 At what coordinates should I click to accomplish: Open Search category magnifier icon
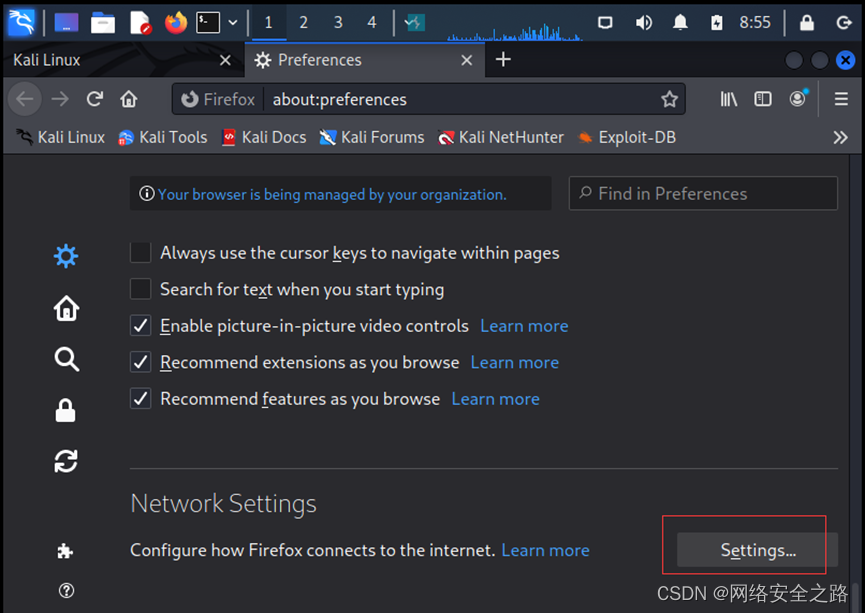click(66, 359)
